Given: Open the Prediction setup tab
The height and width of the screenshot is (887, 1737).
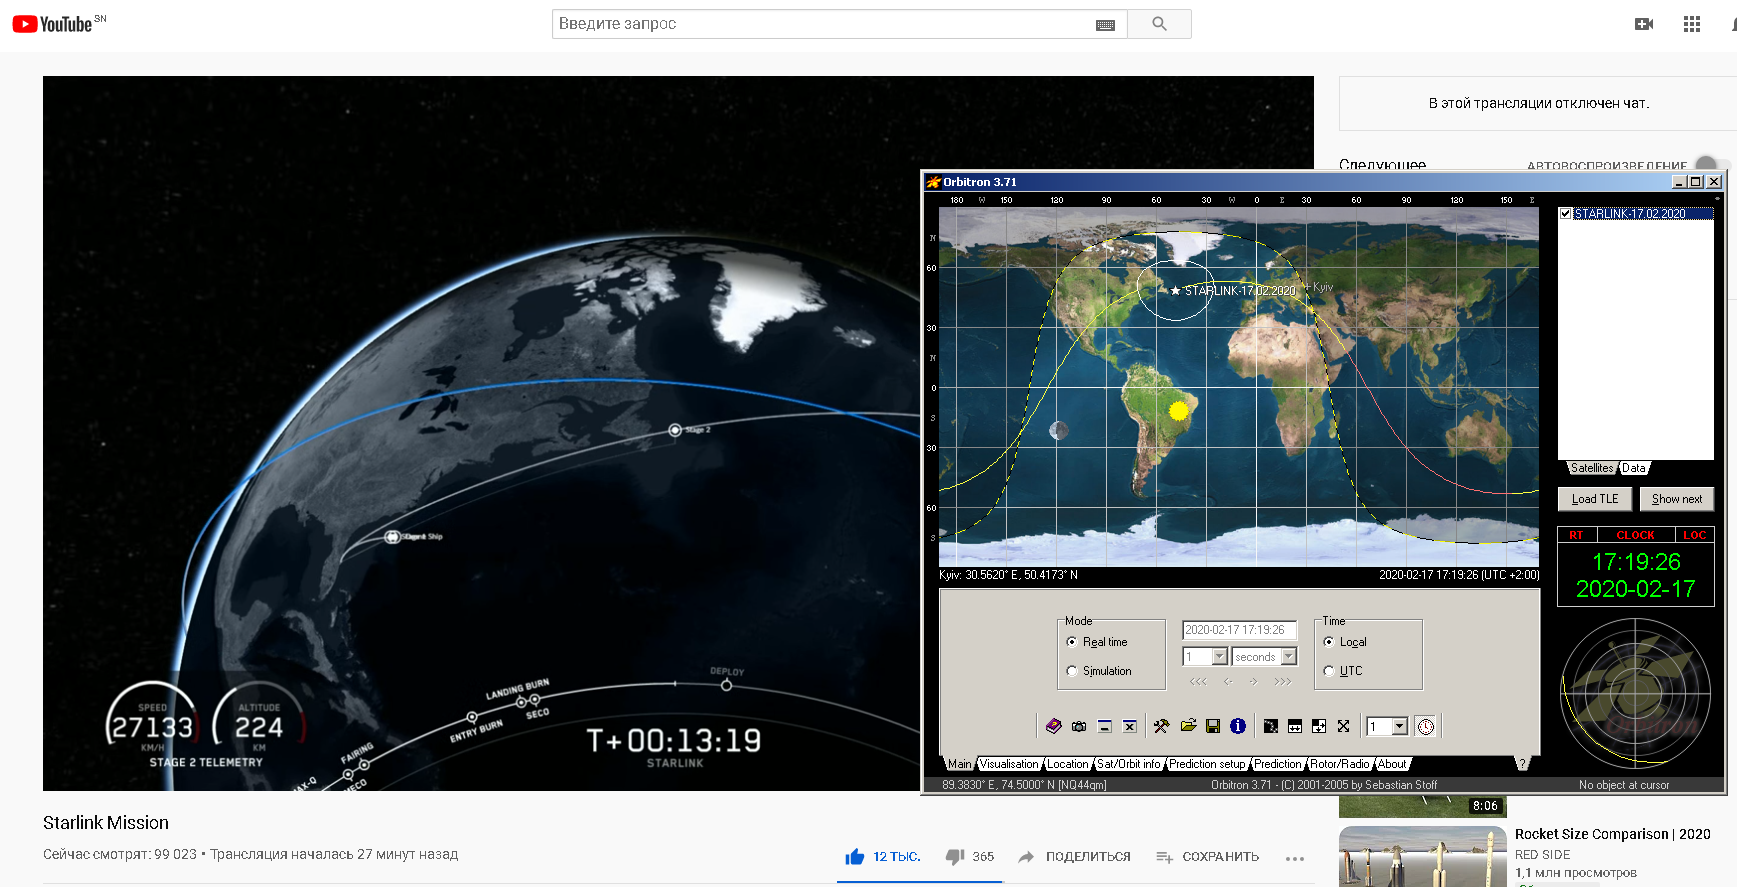Looking at the screenshot, I should [x=1206, y=764].
